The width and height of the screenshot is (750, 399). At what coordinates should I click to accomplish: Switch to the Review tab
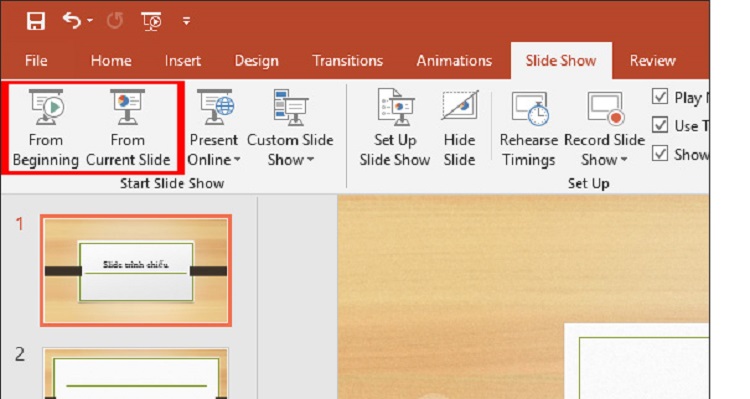(x=652, y=61)
